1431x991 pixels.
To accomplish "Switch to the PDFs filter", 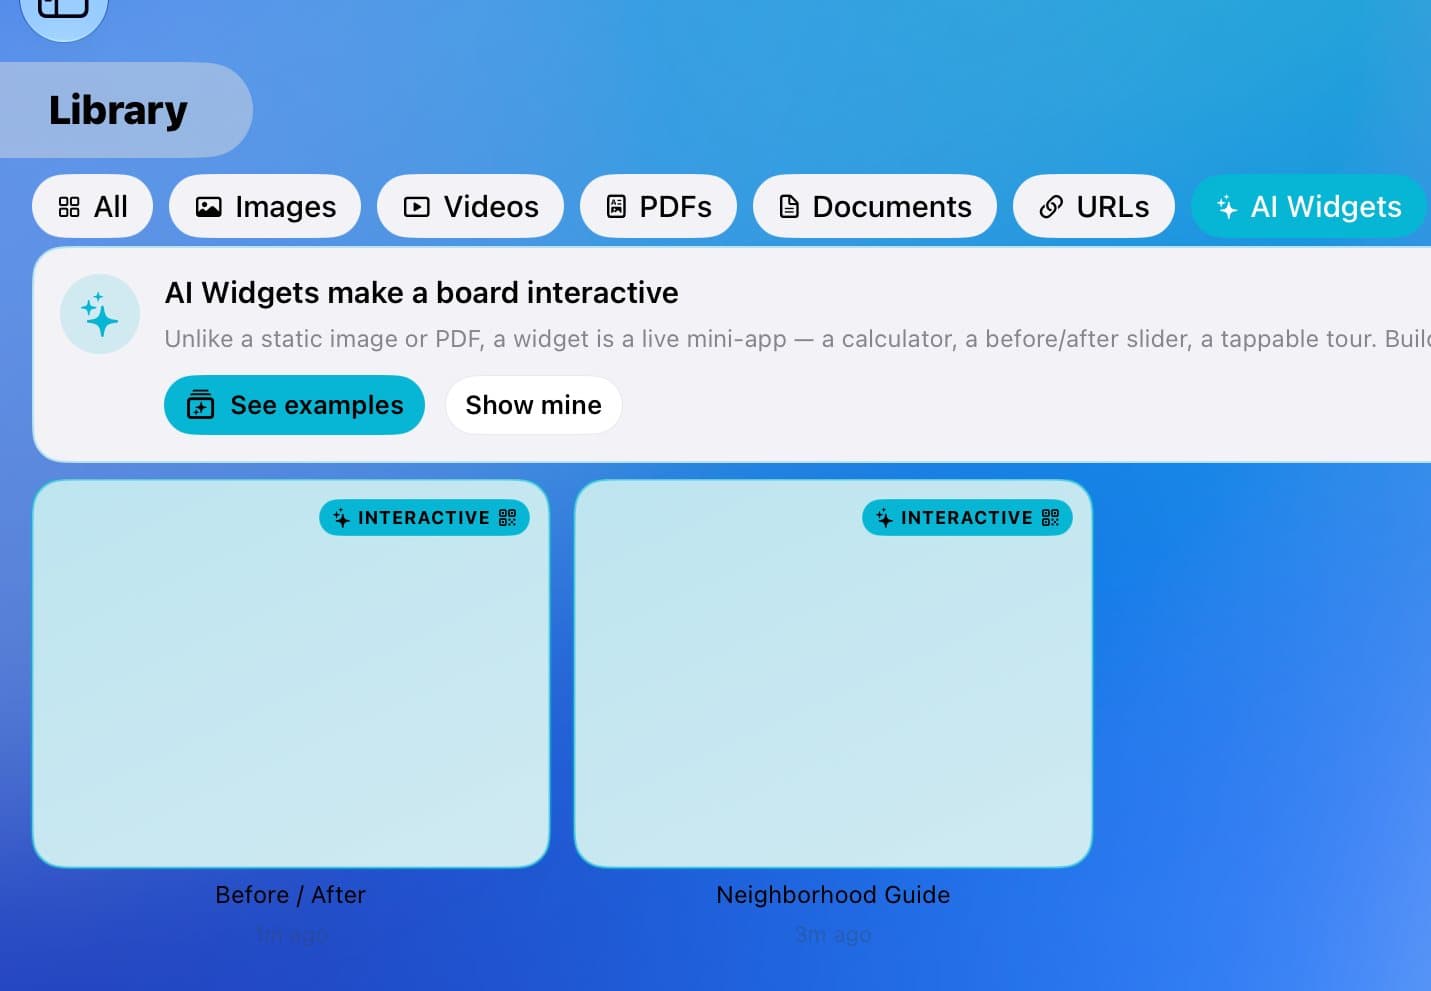I will [658, 206].
